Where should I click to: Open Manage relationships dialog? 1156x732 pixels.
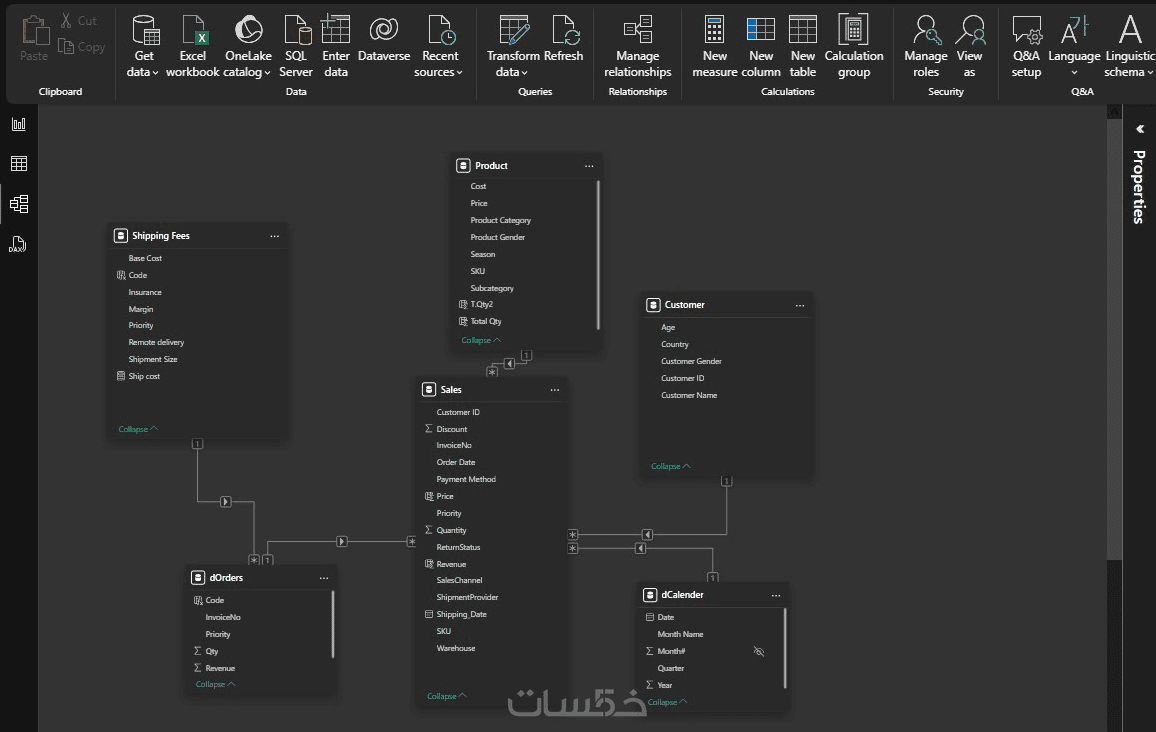(638, 46)
